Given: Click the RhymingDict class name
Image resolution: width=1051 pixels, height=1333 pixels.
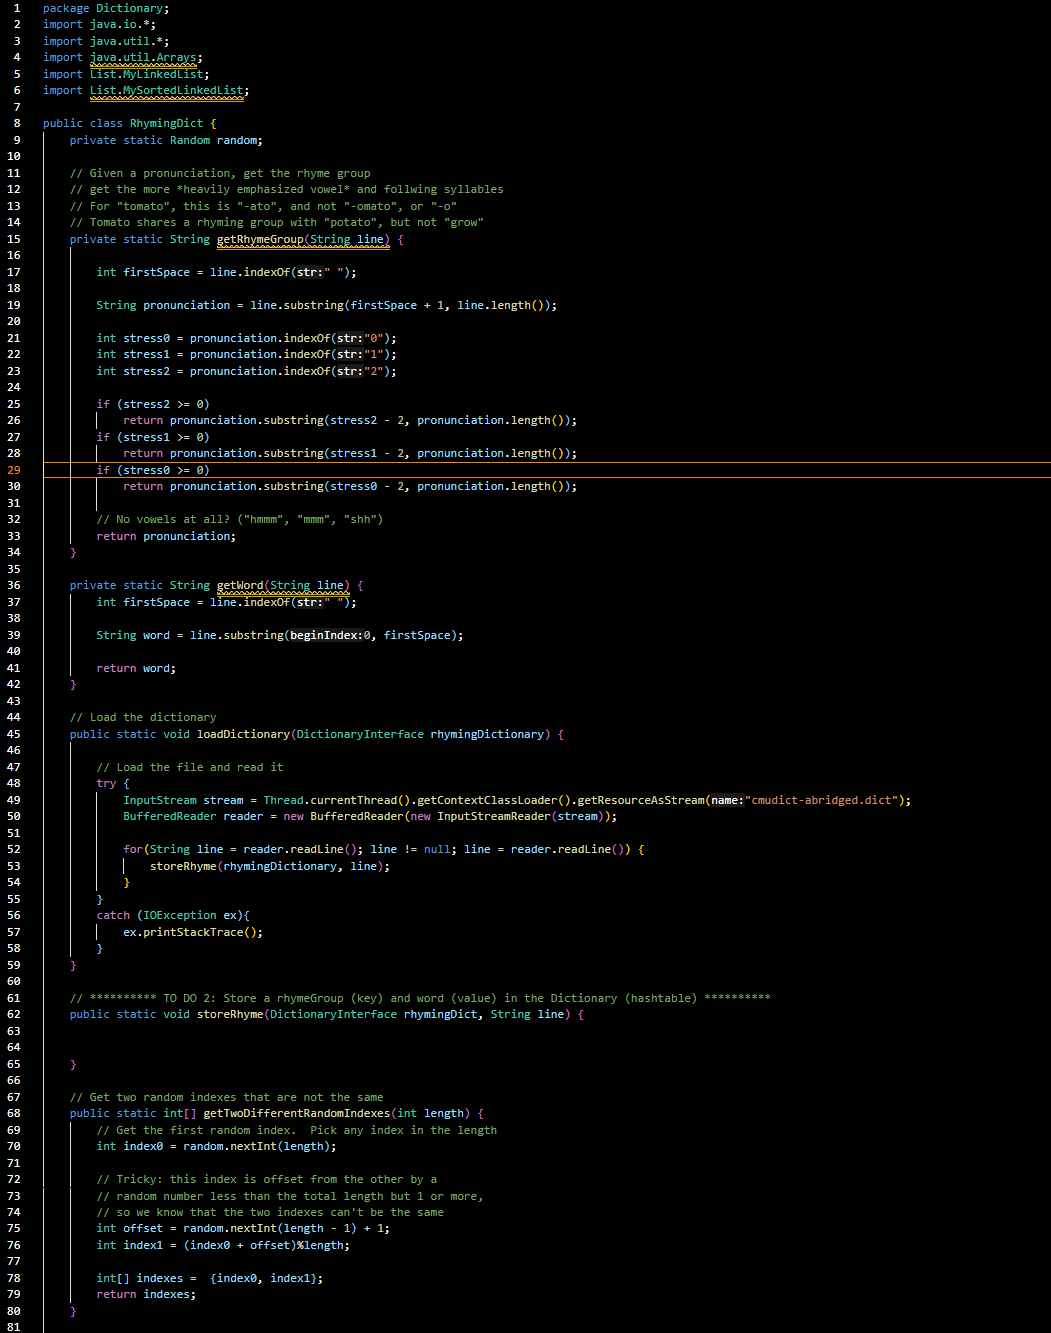Looking at the screenshot, I should [166, 123].
